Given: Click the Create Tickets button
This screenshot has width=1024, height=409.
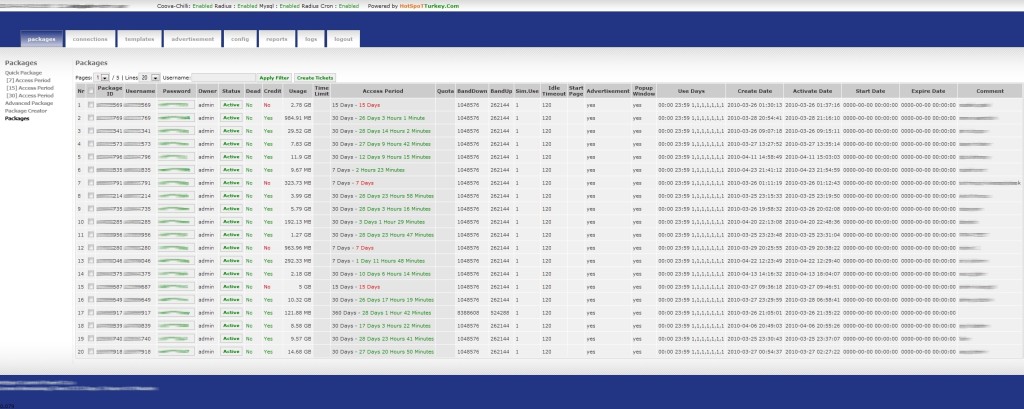Looking at the screenshot, I should coord(315,78).
